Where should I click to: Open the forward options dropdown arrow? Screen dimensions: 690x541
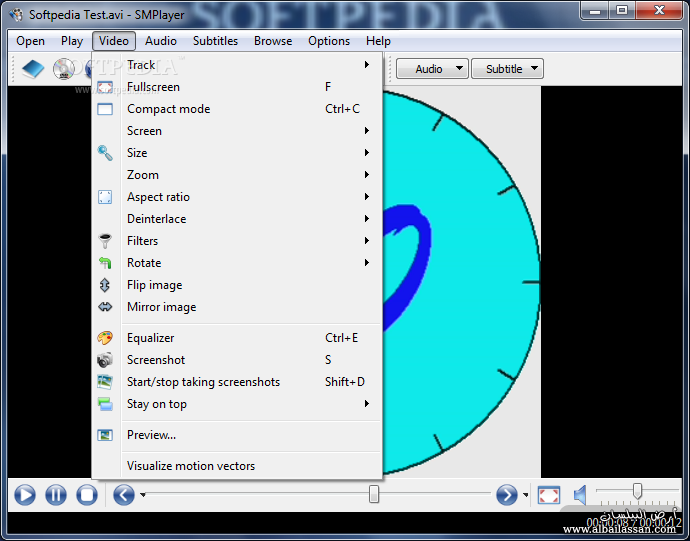coord(525,495)
